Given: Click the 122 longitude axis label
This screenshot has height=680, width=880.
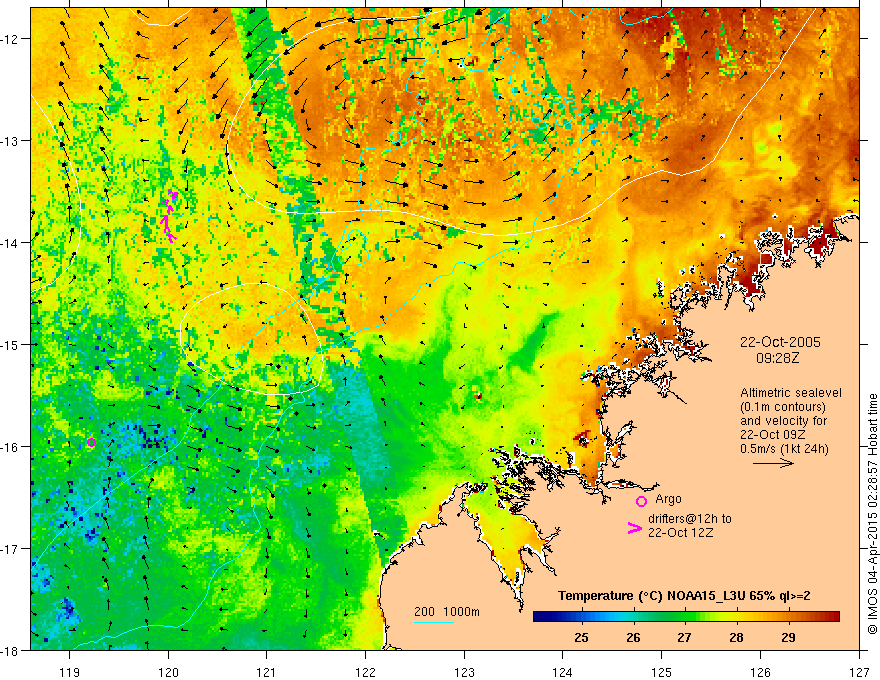Looking at the screenshot, I should 366,672.
